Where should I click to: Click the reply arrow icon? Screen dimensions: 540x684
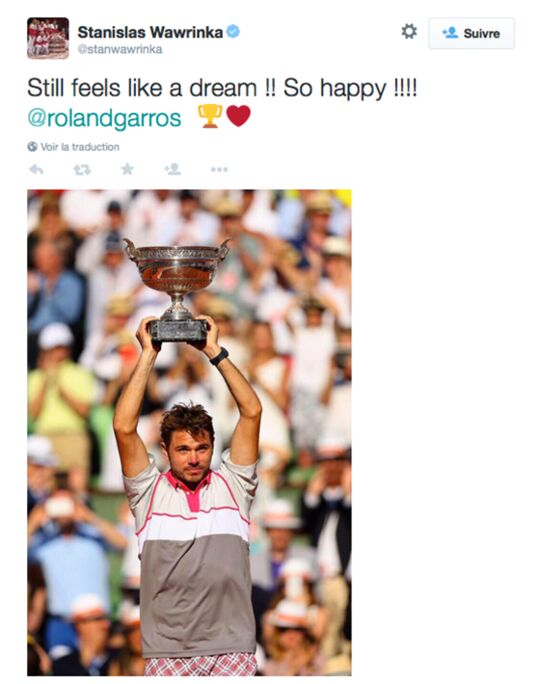pyautogui.click(x=36, y=169)
